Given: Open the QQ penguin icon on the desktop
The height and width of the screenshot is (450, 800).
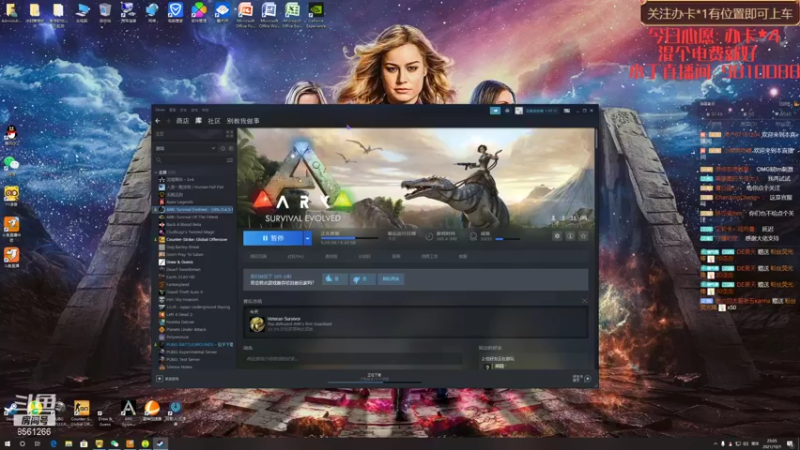Looking at the screenshot, I should [x=11, y=135].
